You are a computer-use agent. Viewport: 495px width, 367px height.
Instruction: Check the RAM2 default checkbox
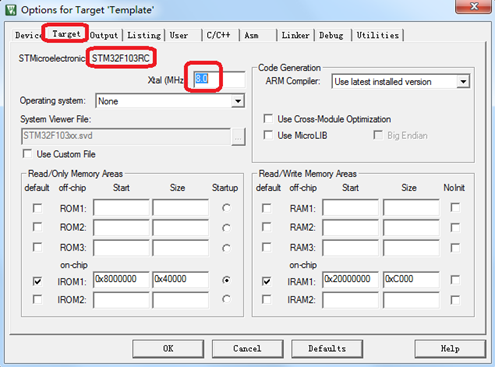[266, 227]
